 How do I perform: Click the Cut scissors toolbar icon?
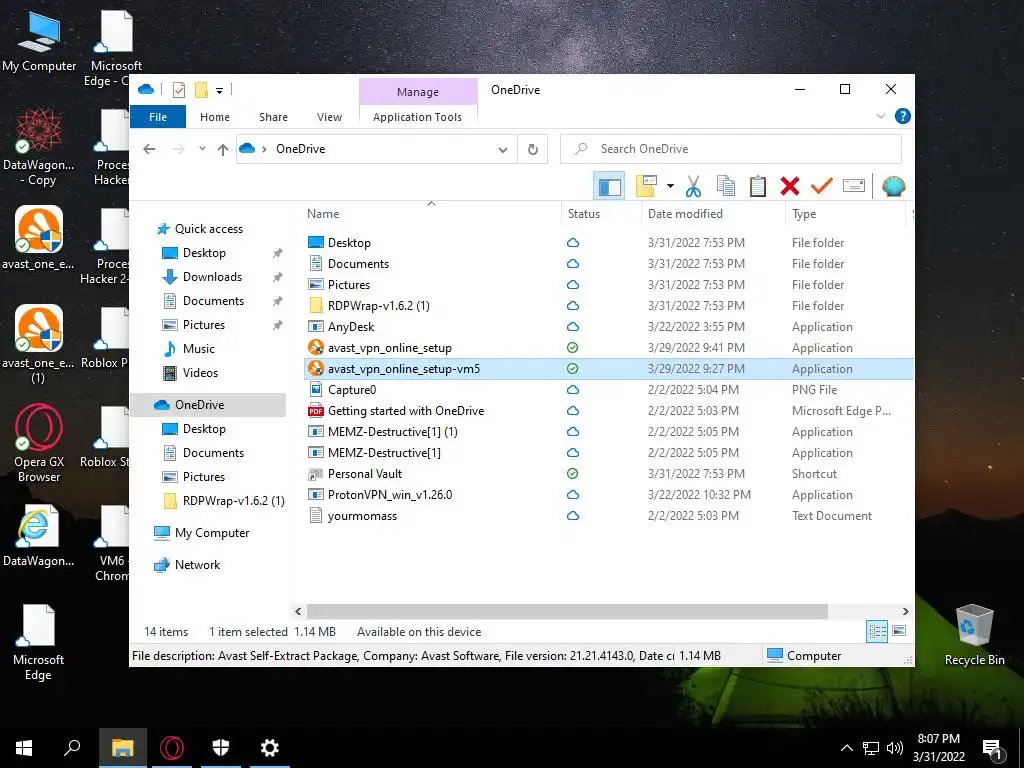tap(693, 186)
